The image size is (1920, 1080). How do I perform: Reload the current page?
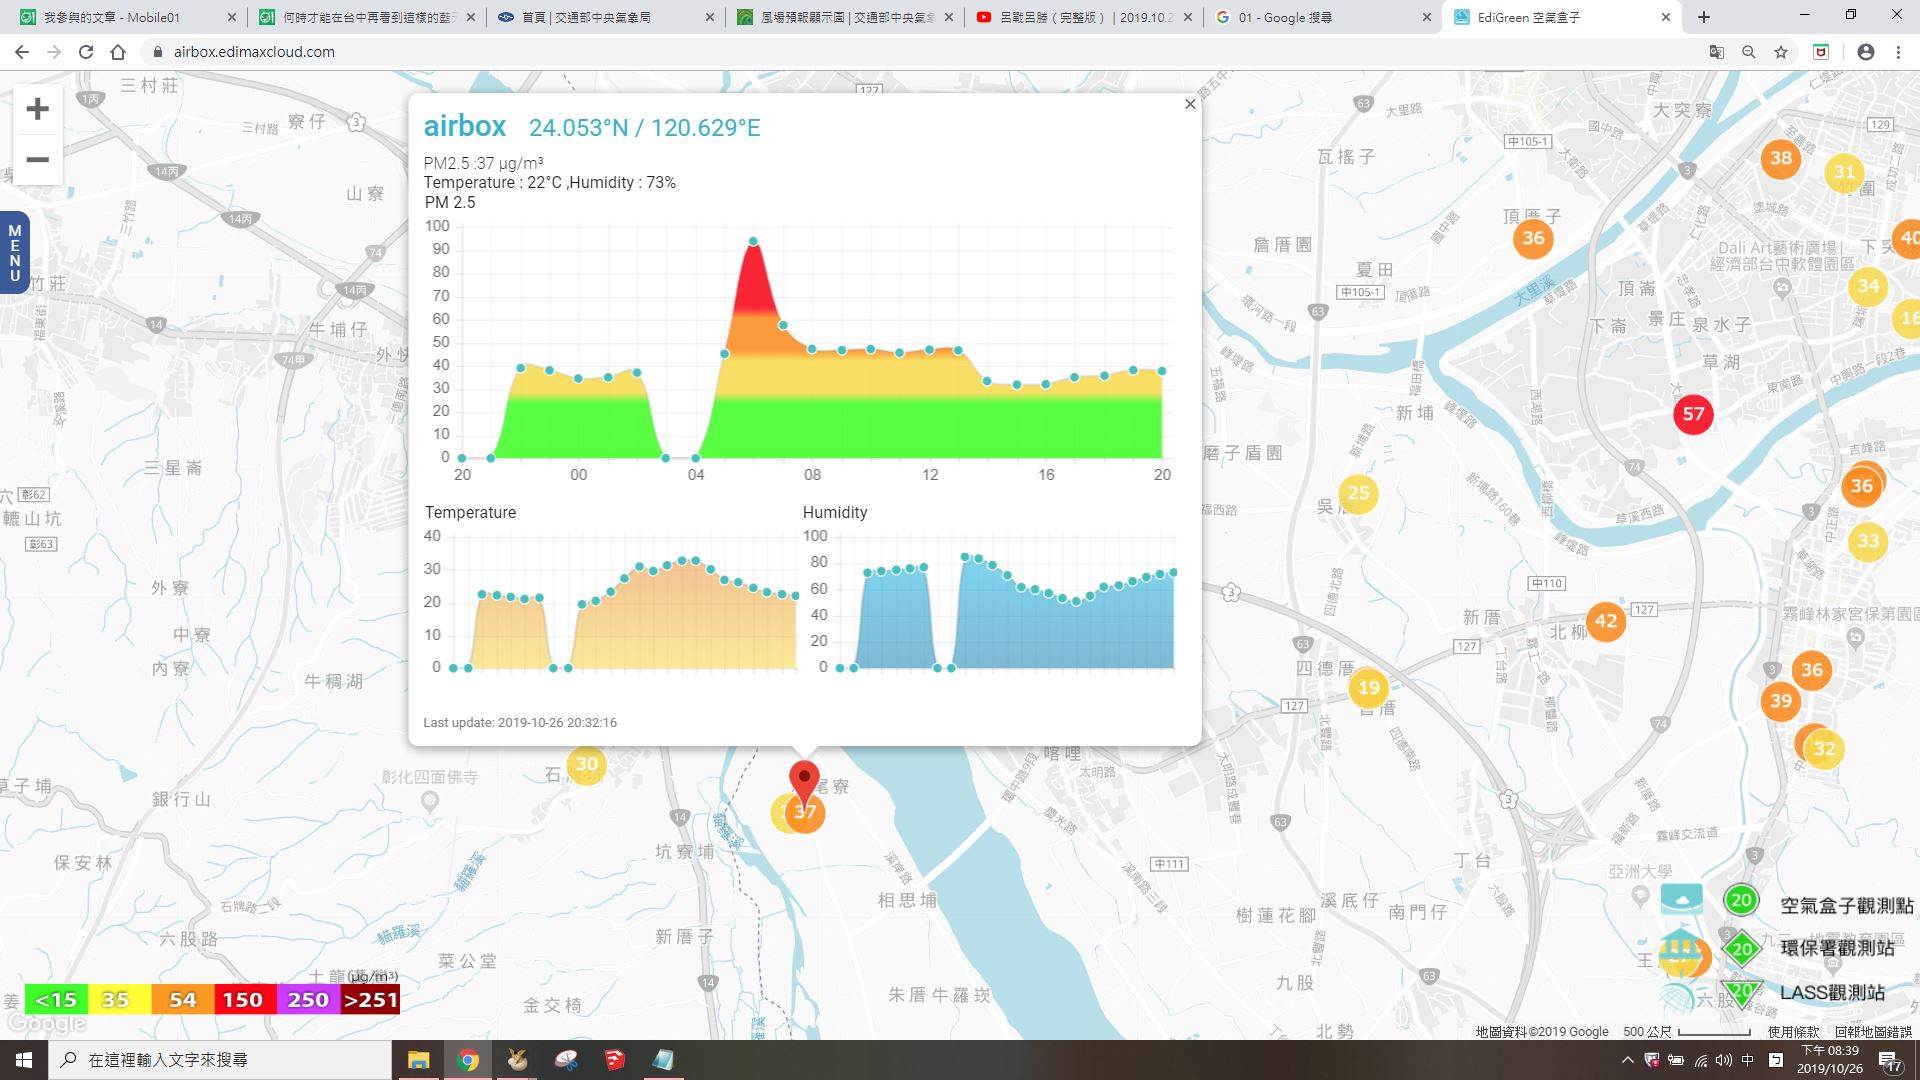[x=86, y=52]
